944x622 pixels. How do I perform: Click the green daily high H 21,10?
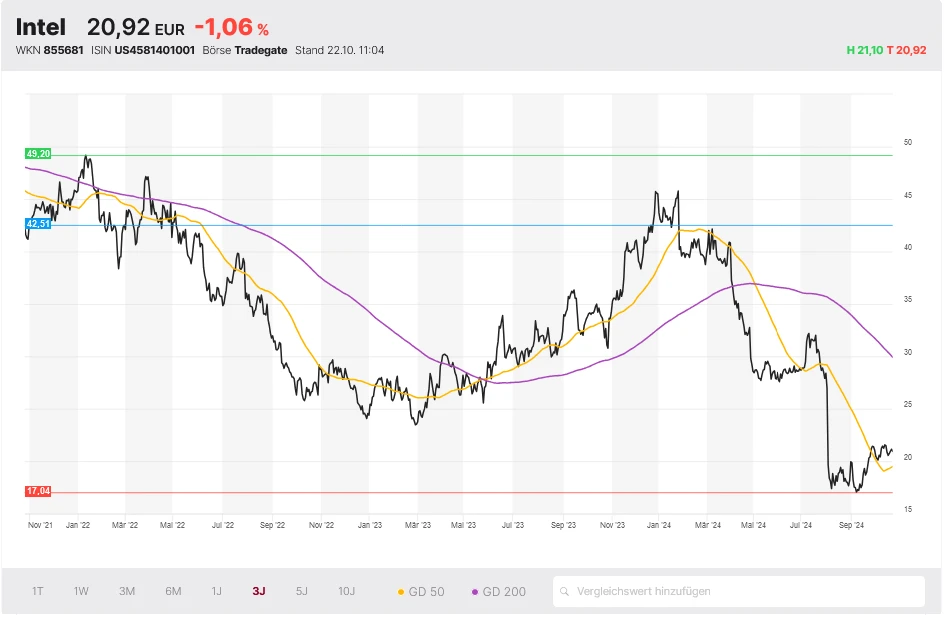point(865,50)
